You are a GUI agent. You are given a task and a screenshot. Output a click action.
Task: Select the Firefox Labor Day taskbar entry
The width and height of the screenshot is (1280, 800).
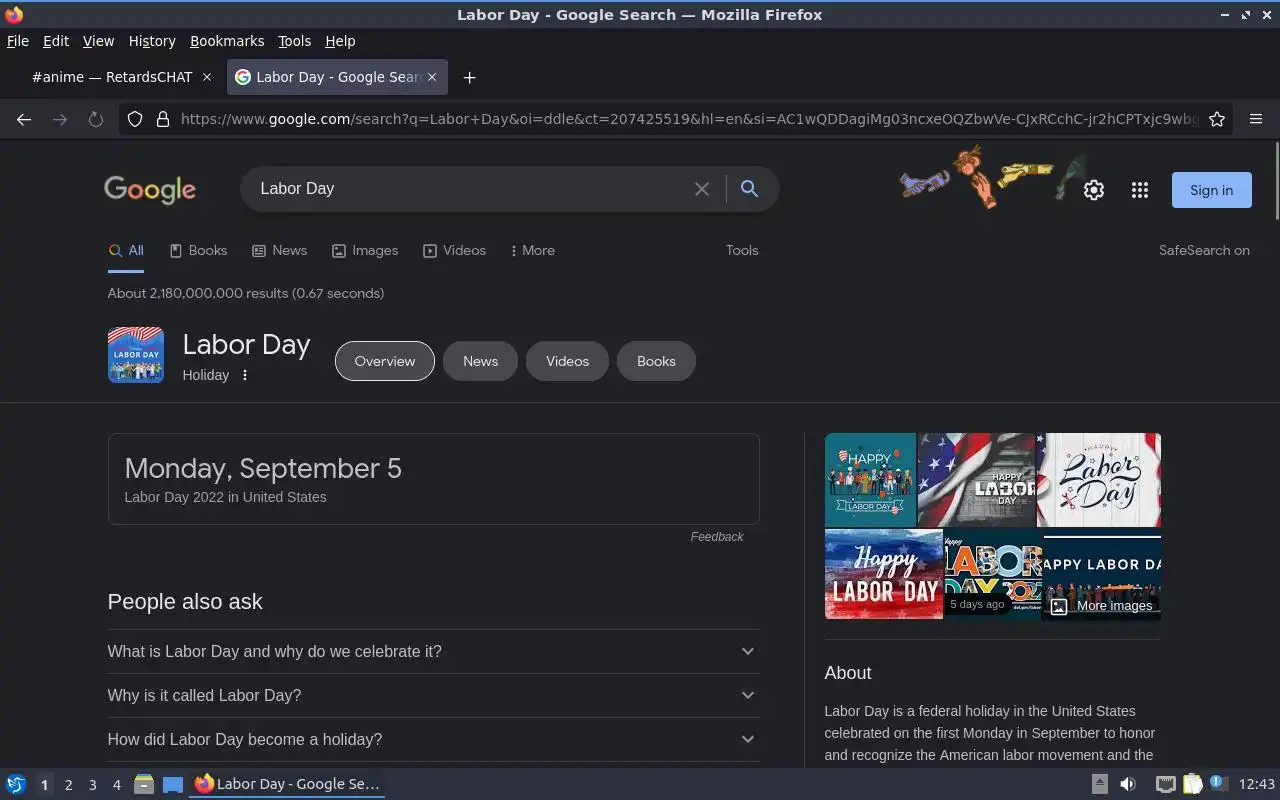point(288,784)
